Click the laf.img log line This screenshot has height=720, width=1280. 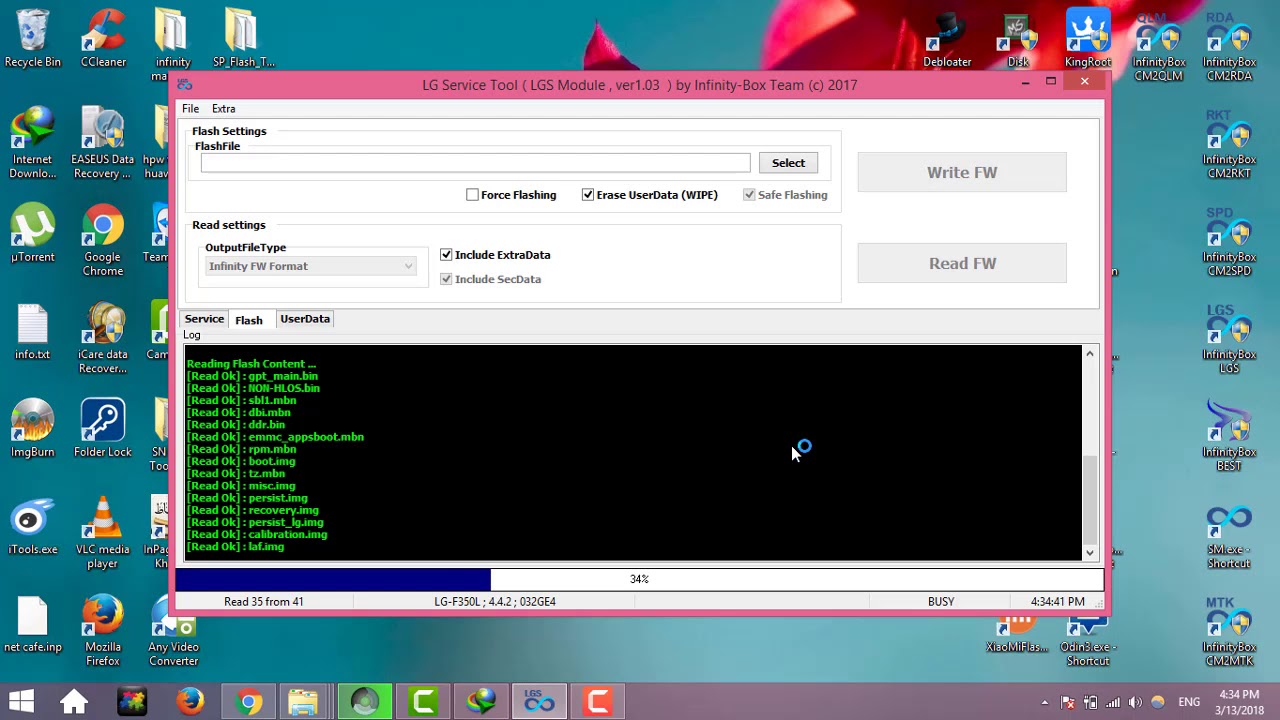(236, 547)
